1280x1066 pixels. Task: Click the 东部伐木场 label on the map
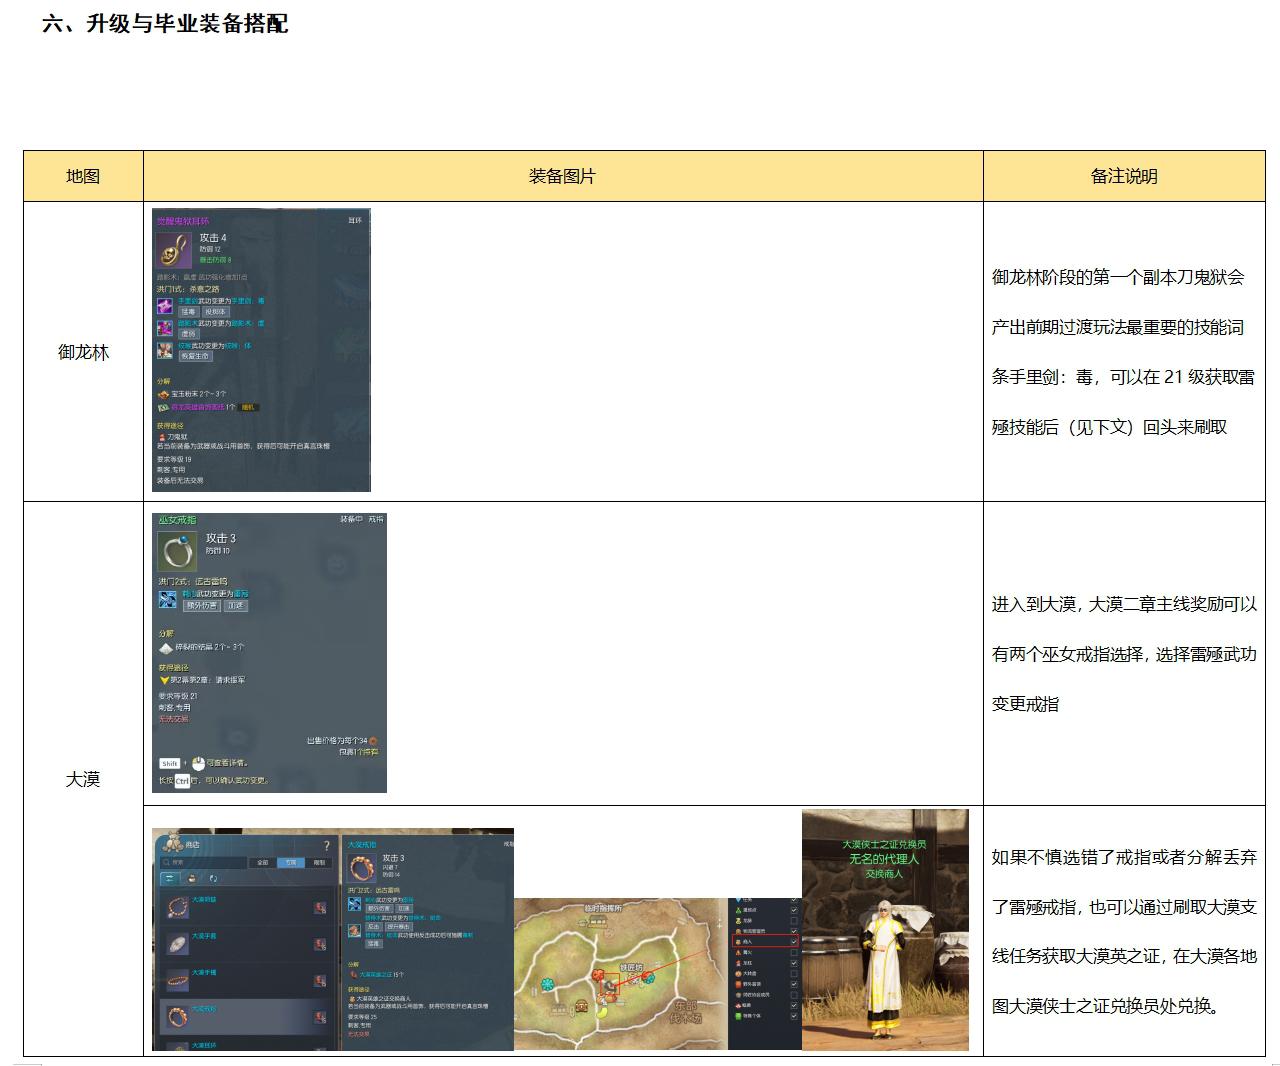686,1012
